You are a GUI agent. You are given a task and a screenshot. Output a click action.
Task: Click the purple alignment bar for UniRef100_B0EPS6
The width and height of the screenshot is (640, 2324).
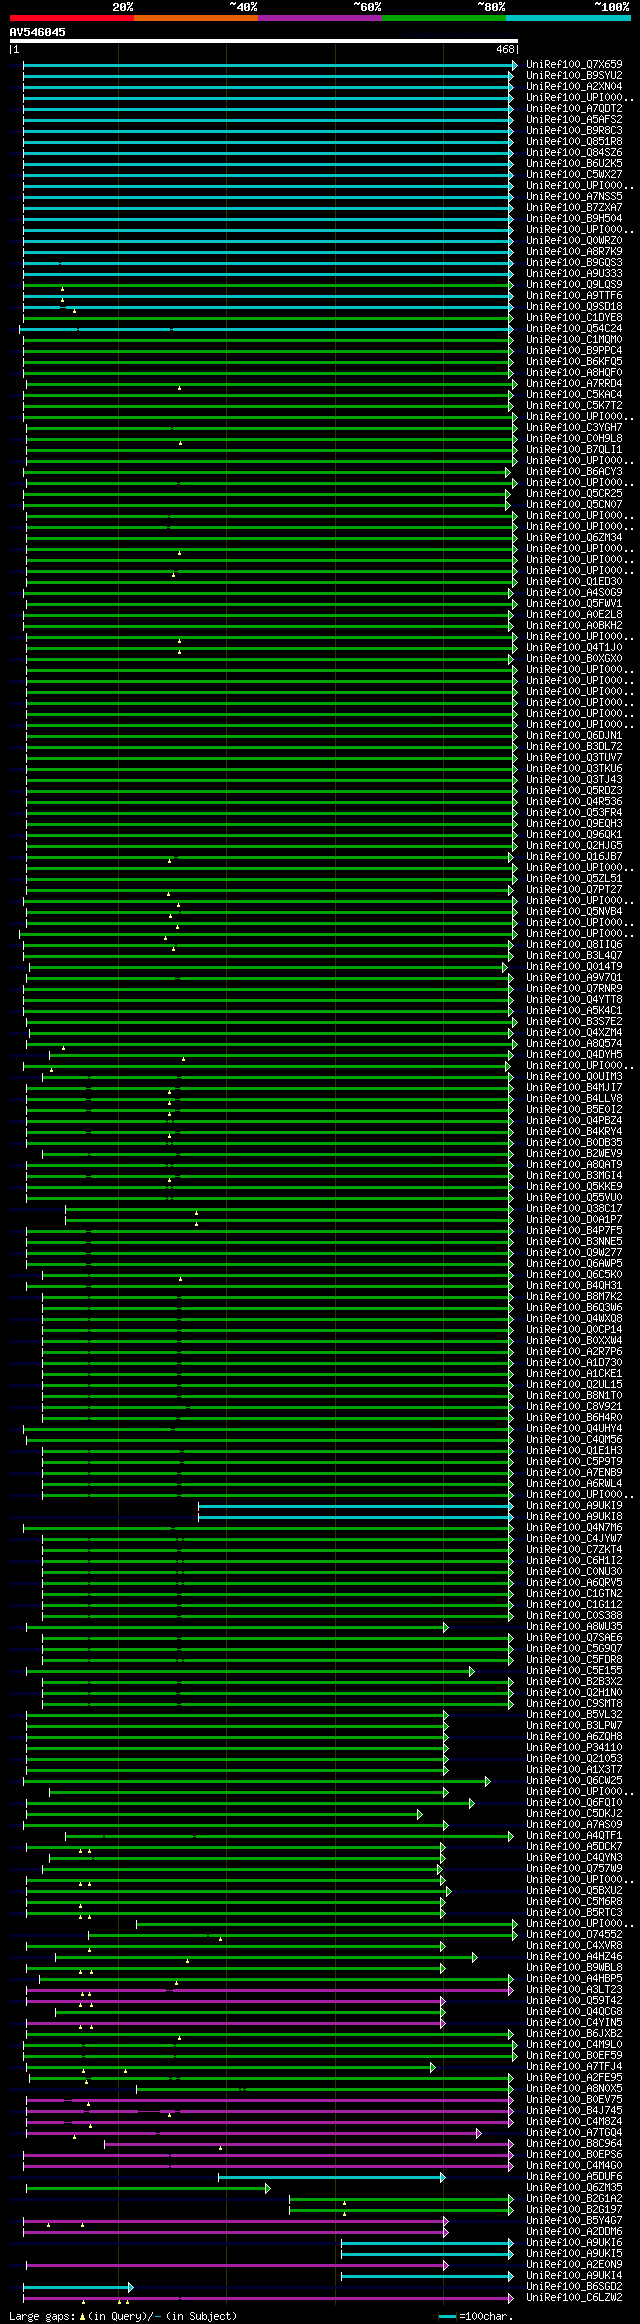tap(267, 2155)
